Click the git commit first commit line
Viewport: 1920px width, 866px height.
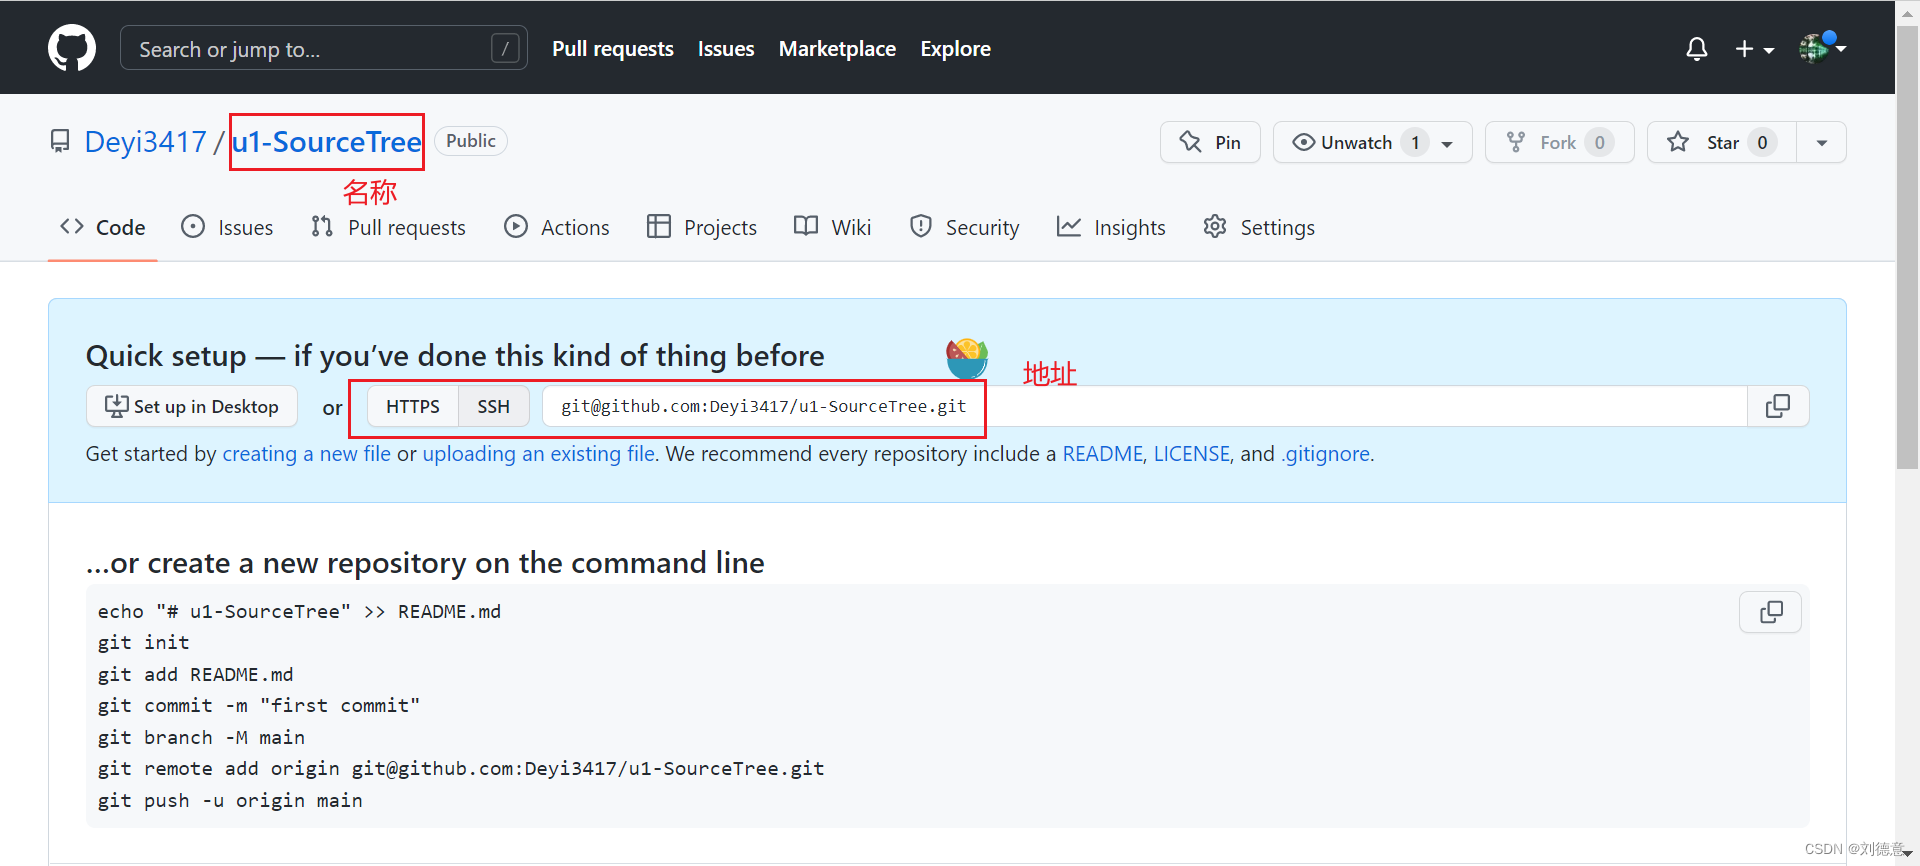click(259, 705)
